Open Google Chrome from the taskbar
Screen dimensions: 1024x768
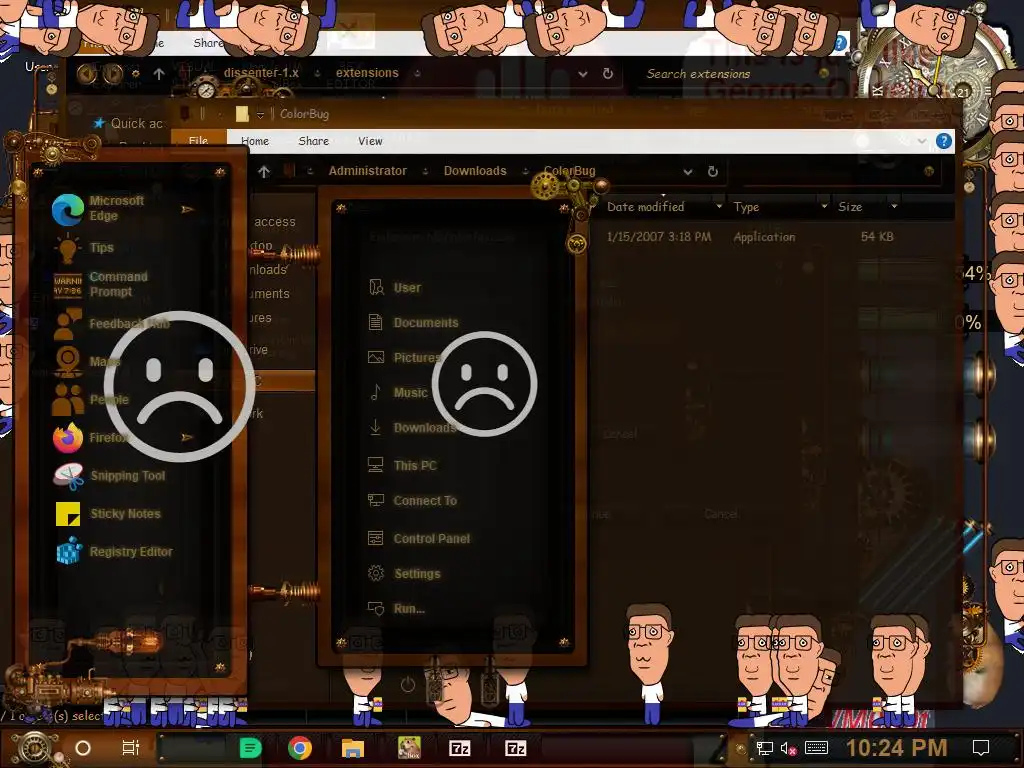[x=300, y=748]
